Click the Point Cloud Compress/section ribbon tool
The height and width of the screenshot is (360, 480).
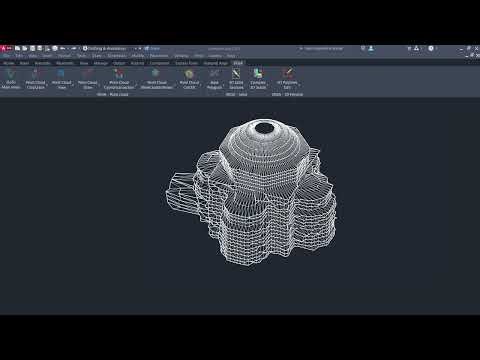click(x=119, y=79)
